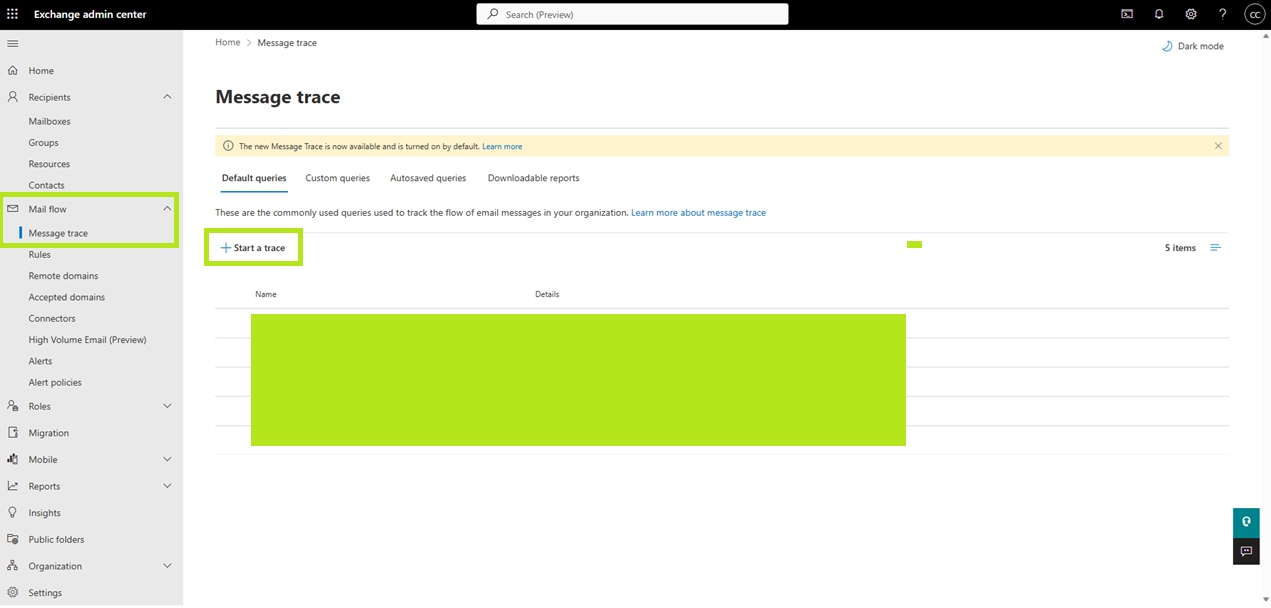This screenshot has height=608, width=1271.
Task: Collapse the Recipients section chevron
Action: pos(167,97)
